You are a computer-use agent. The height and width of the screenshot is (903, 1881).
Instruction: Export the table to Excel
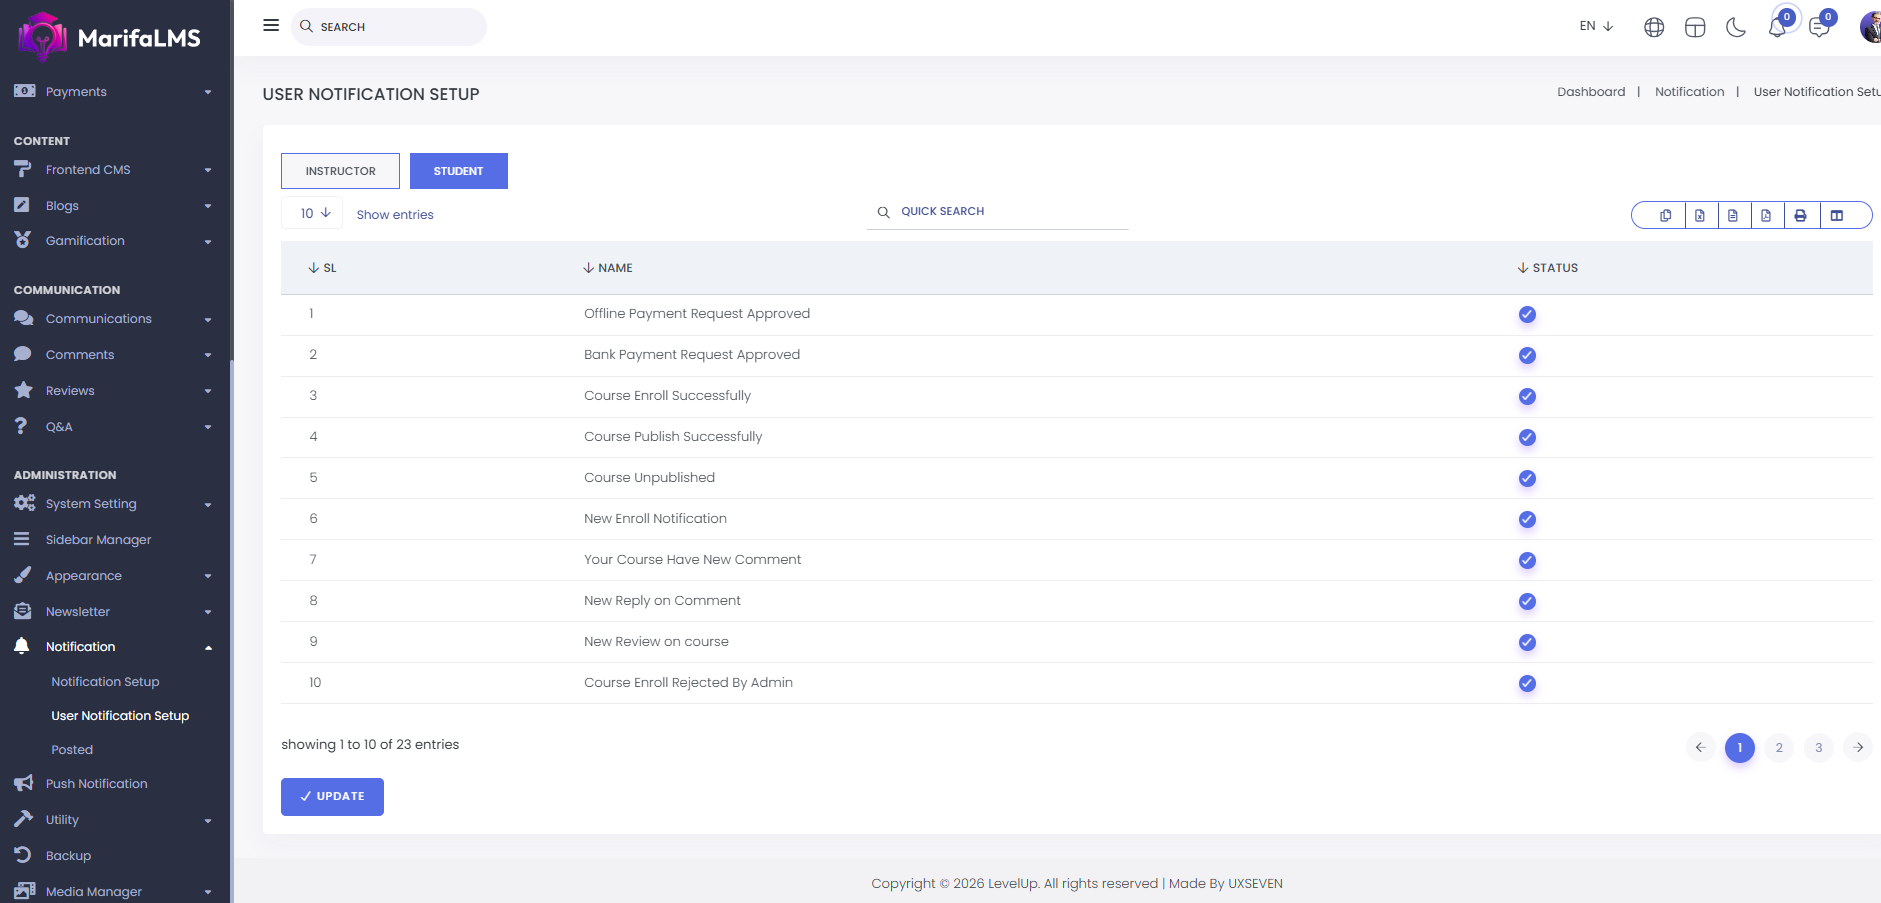pyautogui.click(x=1699, y=215)
